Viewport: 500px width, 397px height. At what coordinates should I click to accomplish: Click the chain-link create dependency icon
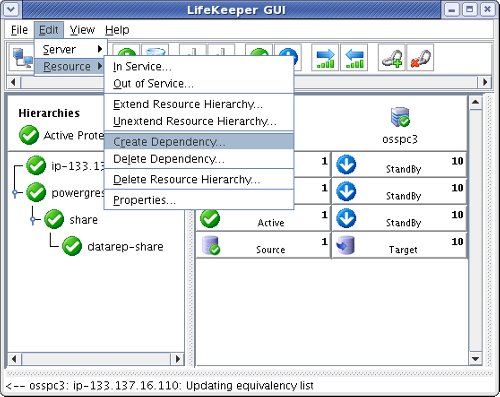392,58
